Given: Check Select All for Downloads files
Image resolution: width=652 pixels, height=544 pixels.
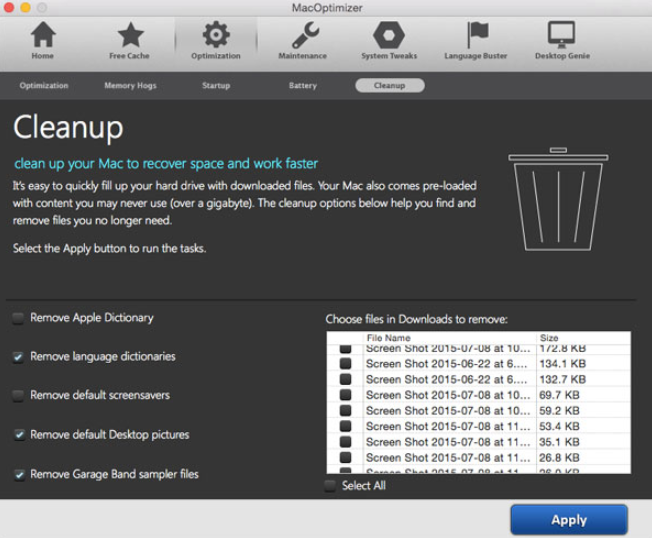Looking at the screenshot, I should 331,486.
